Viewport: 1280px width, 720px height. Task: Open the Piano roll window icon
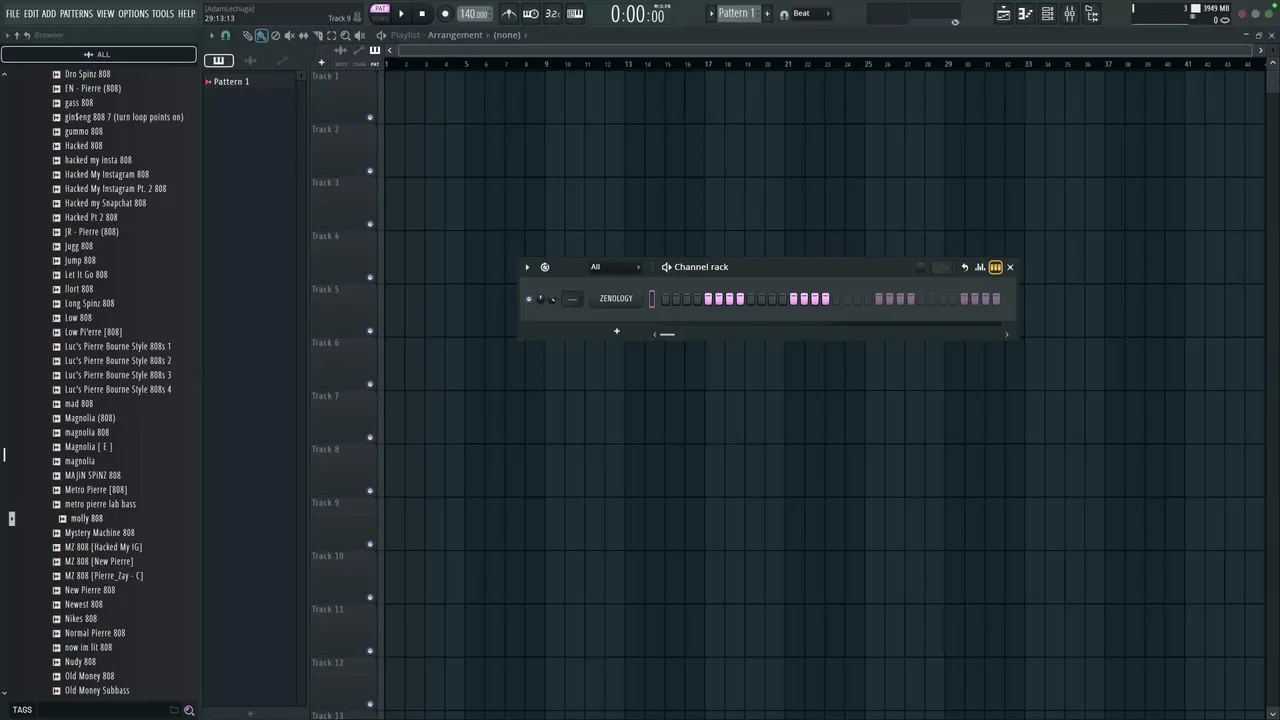tap(1025, 14)
